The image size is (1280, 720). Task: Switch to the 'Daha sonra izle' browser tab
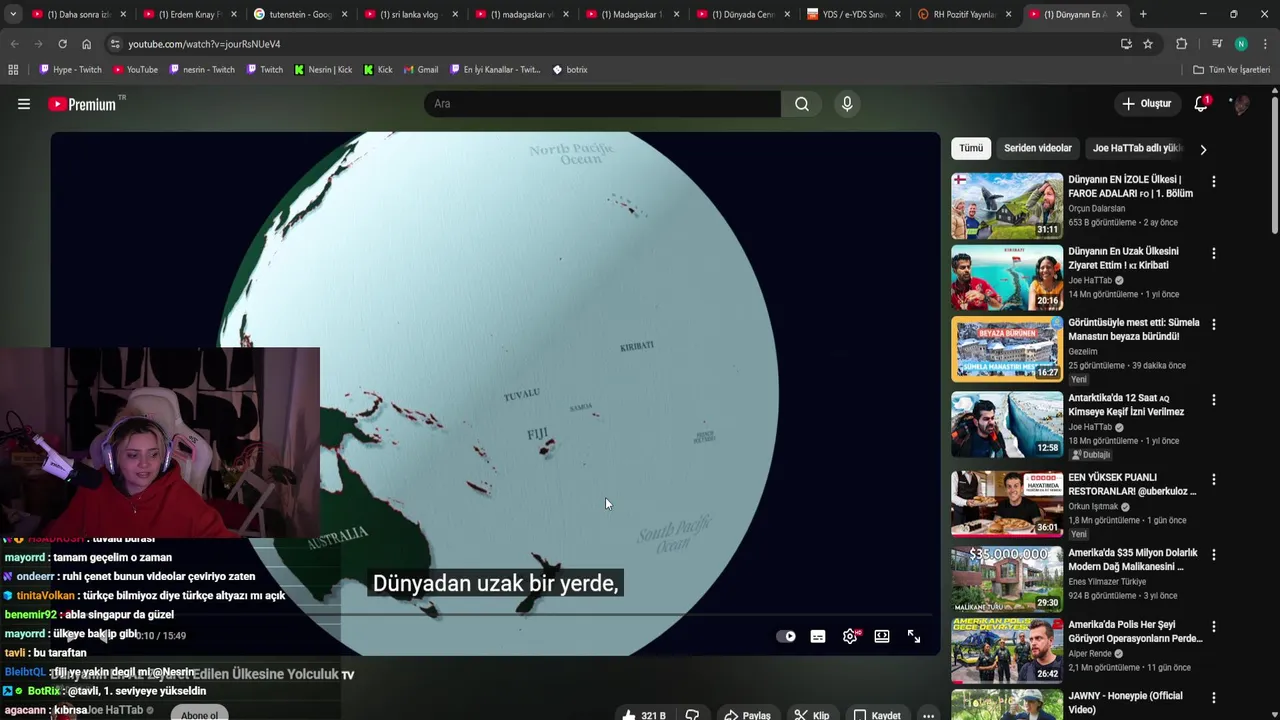(78, 14)
